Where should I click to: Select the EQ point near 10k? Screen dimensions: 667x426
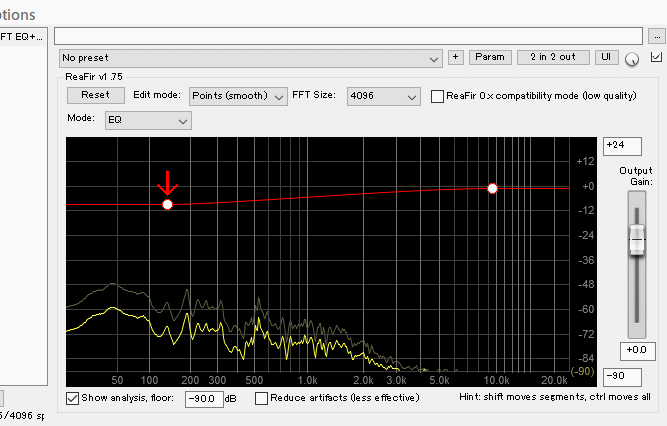pyautogui.click(x=492, y=188)
